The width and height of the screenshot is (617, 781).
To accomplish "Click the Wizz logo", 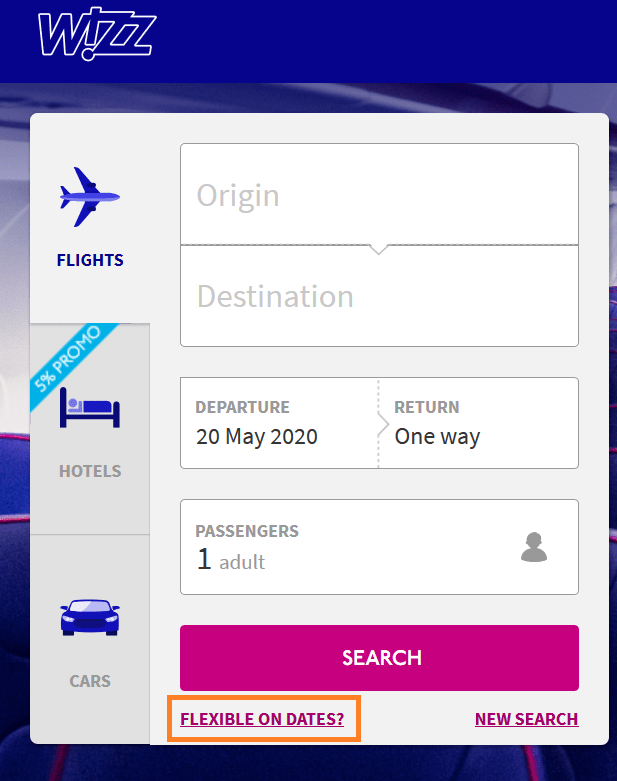I will click(97, 33).
